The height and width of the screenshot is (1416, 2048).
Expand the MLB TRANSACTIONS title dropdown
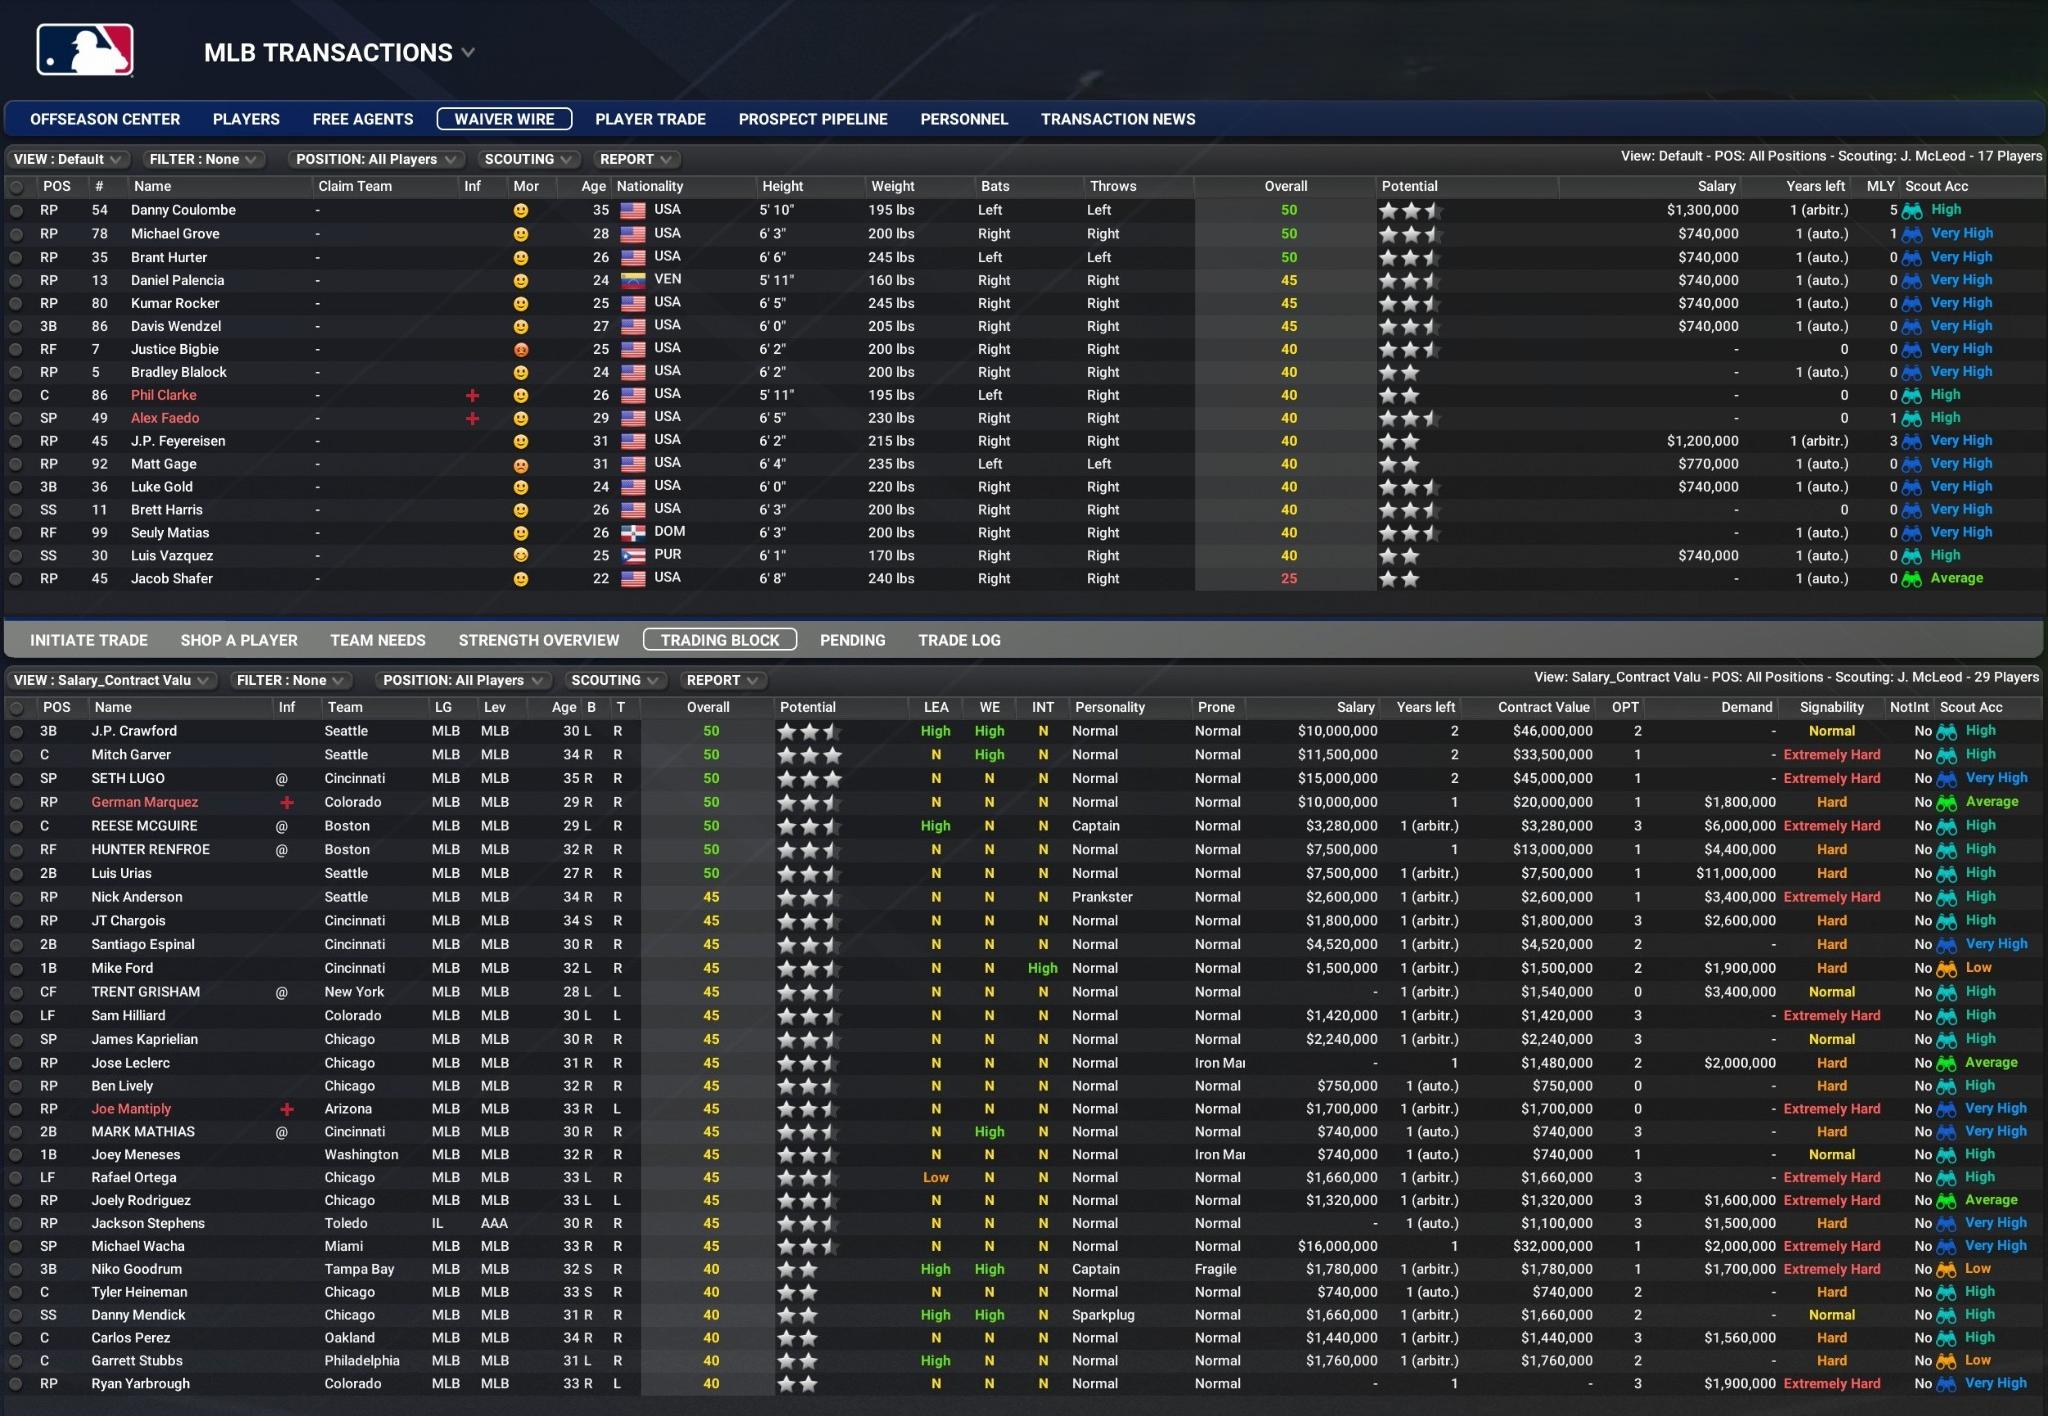pyautogui.click(x=469, y=53)
